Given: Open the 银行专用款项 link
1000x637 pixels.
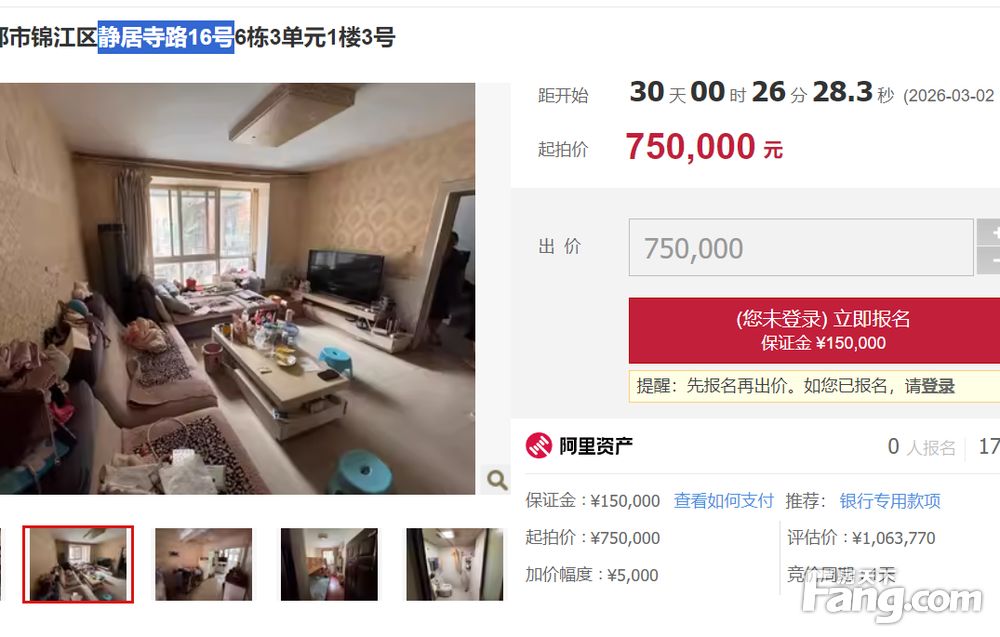Looking at the screenshot, I should pos(890,501).
